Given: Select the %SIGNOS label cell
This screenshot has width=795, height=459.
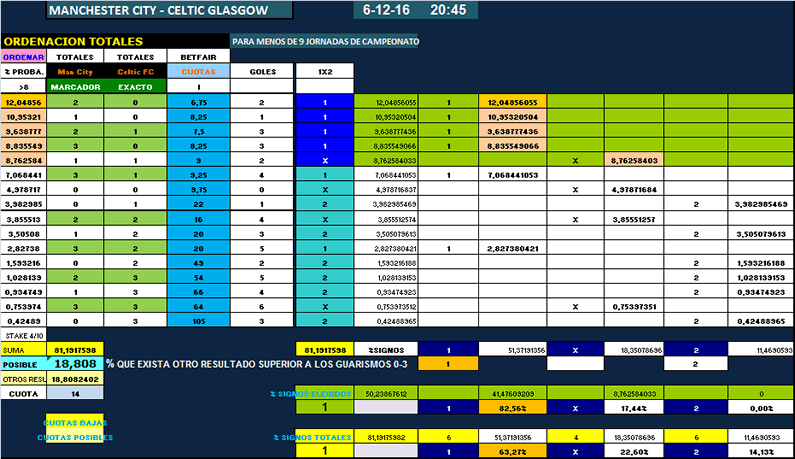Looking at the screenshot, I should click(x=386, y=350).
